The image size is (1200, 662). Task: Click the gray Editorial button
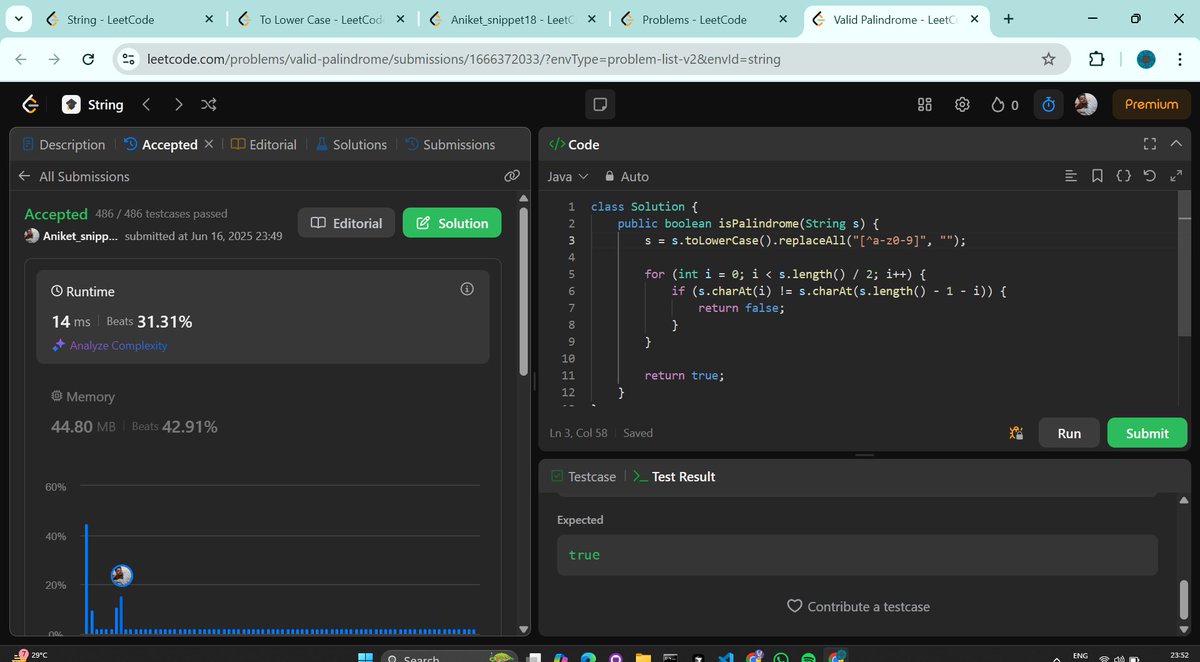[346, 223]
